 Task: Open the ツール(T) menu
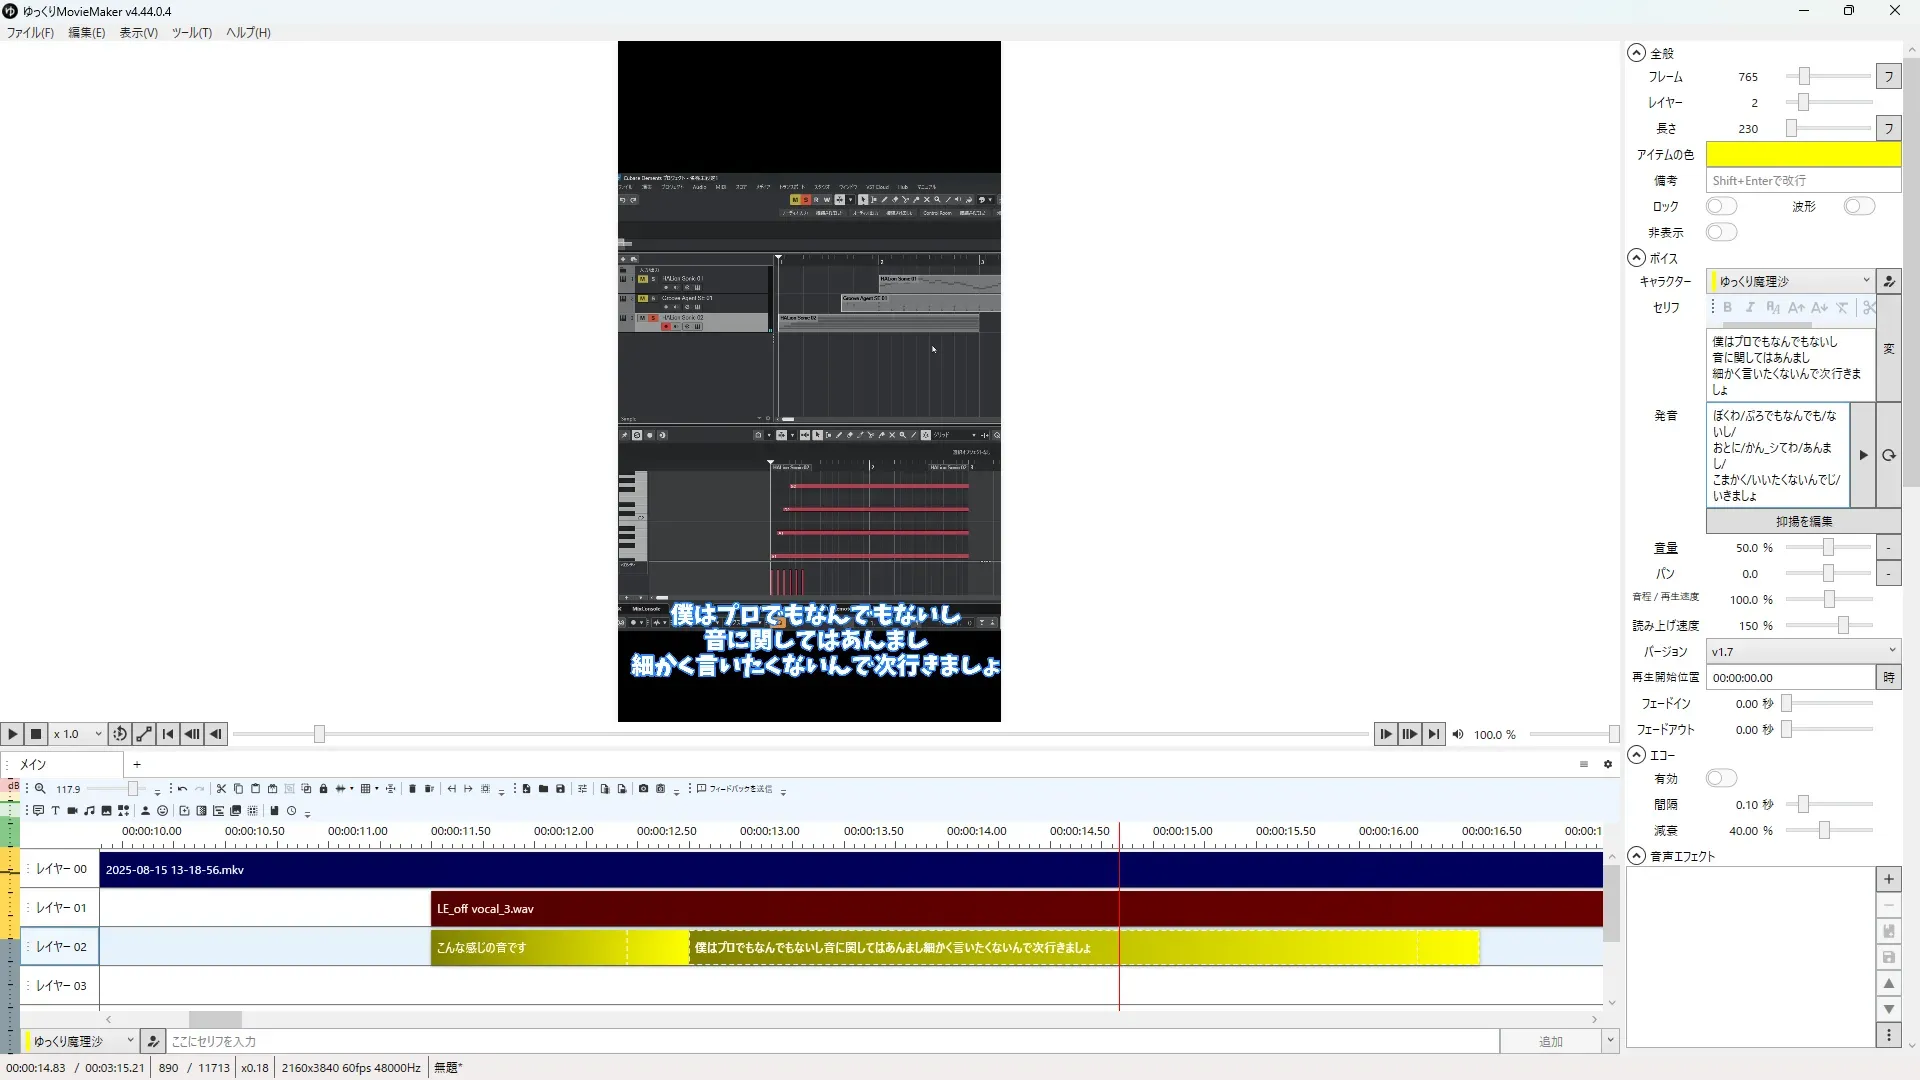click(x=191, y=32)
